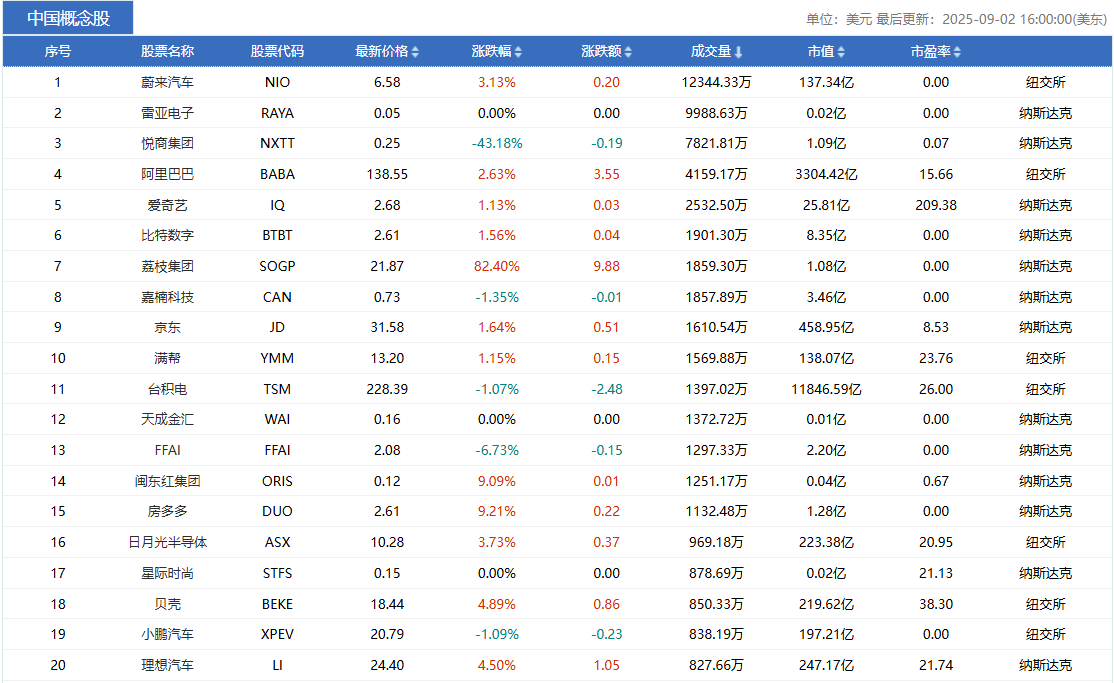Image resolution: width=1114 pixels, height=683 pixels.
Task: Click the TSM stock code
Action: (277, 389)
